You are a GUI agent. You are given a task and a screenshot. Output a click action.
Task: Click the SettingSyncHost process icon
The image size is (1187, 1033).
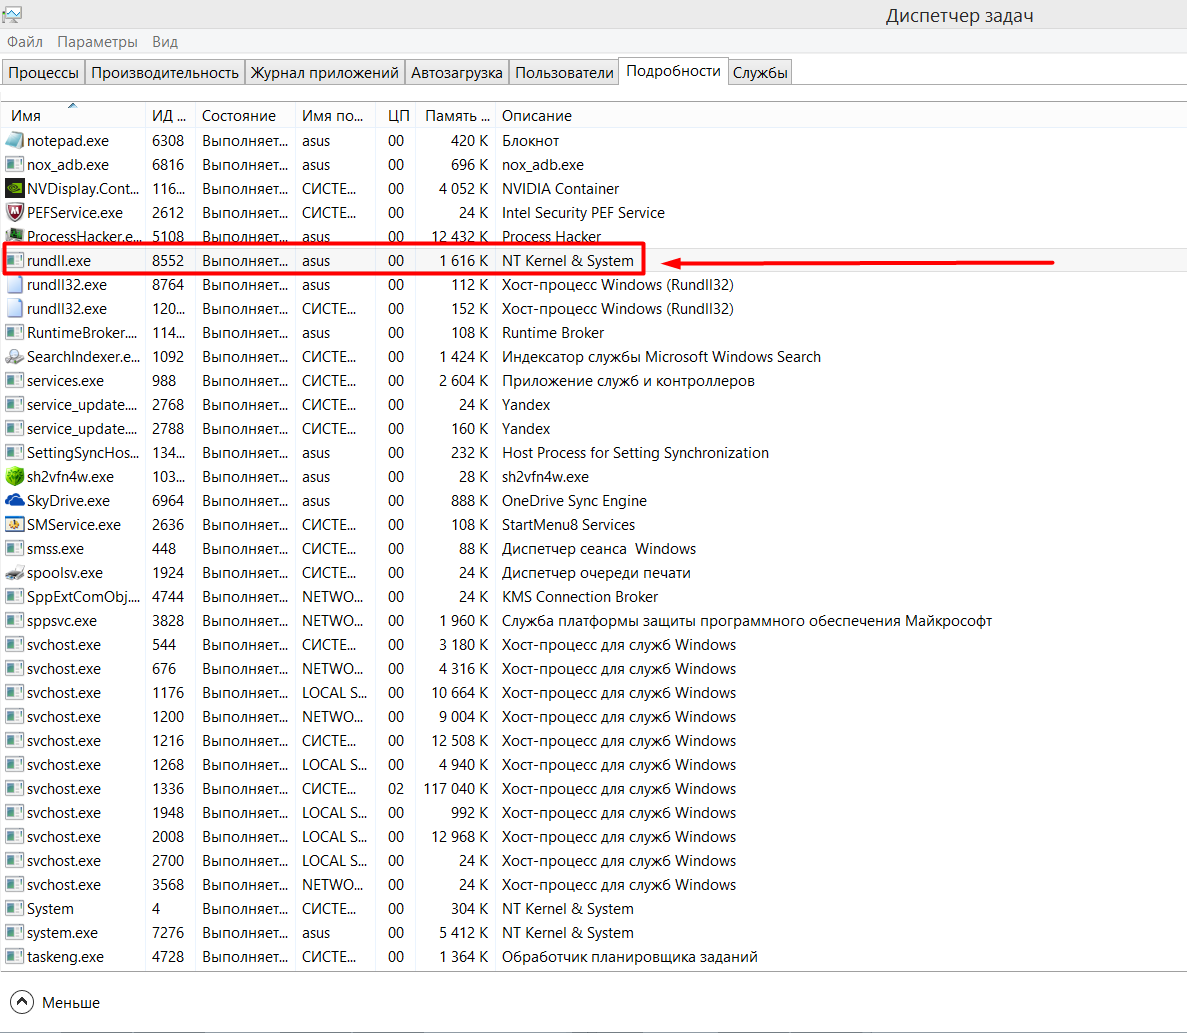tap(14, 453)
